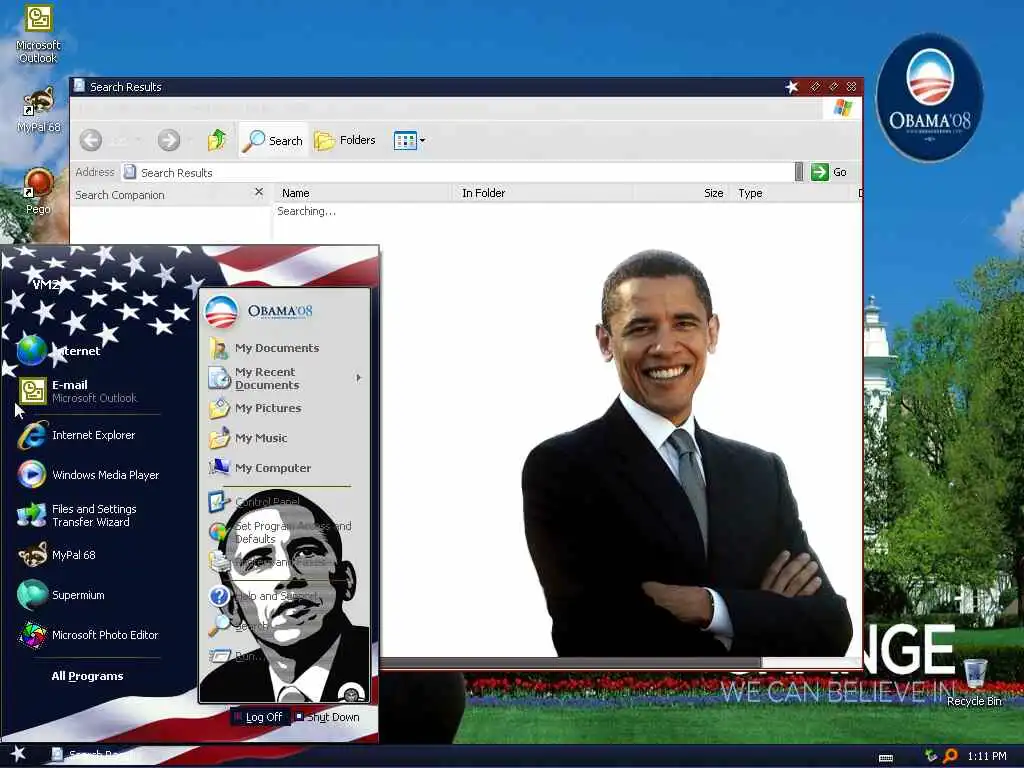Click the star Start button on taskbar
Viewport: 1024px width, 768px height.
[18, 754]
